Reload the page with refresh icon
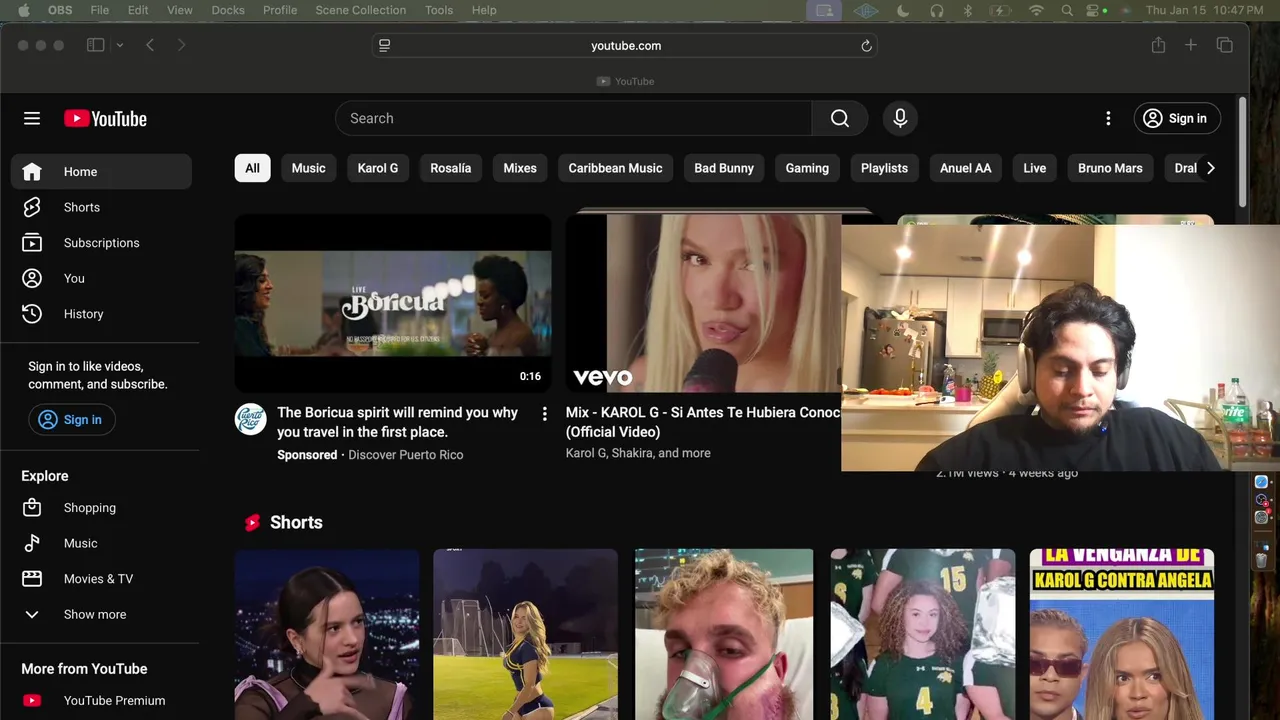The width and height of the screenshot is (1280, 720). [866, 45]
